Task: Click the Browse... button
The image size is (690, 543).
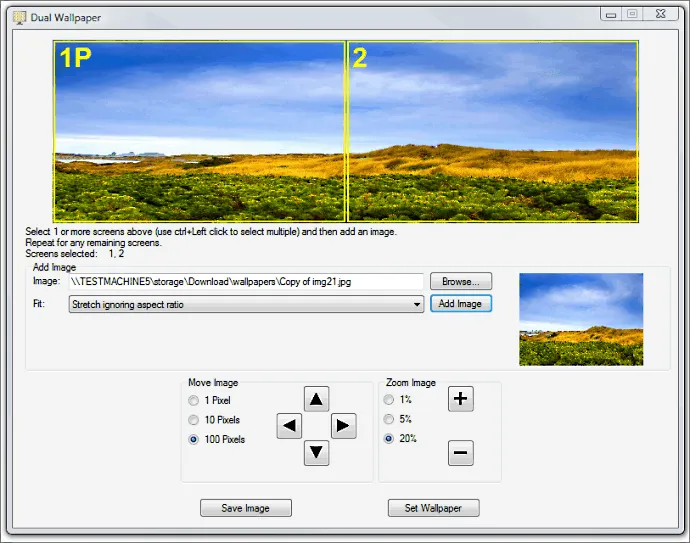Action: 461,281
